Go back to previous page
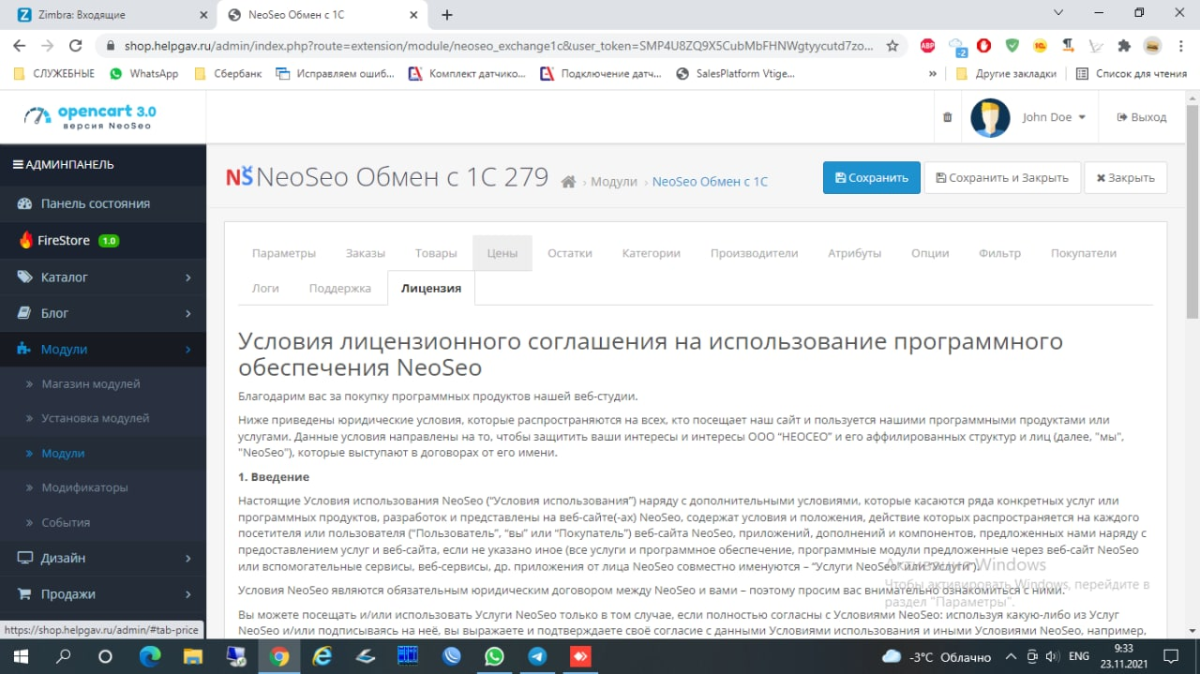The height and width of the screenshot is (674, 1200). tap(19, 45)
